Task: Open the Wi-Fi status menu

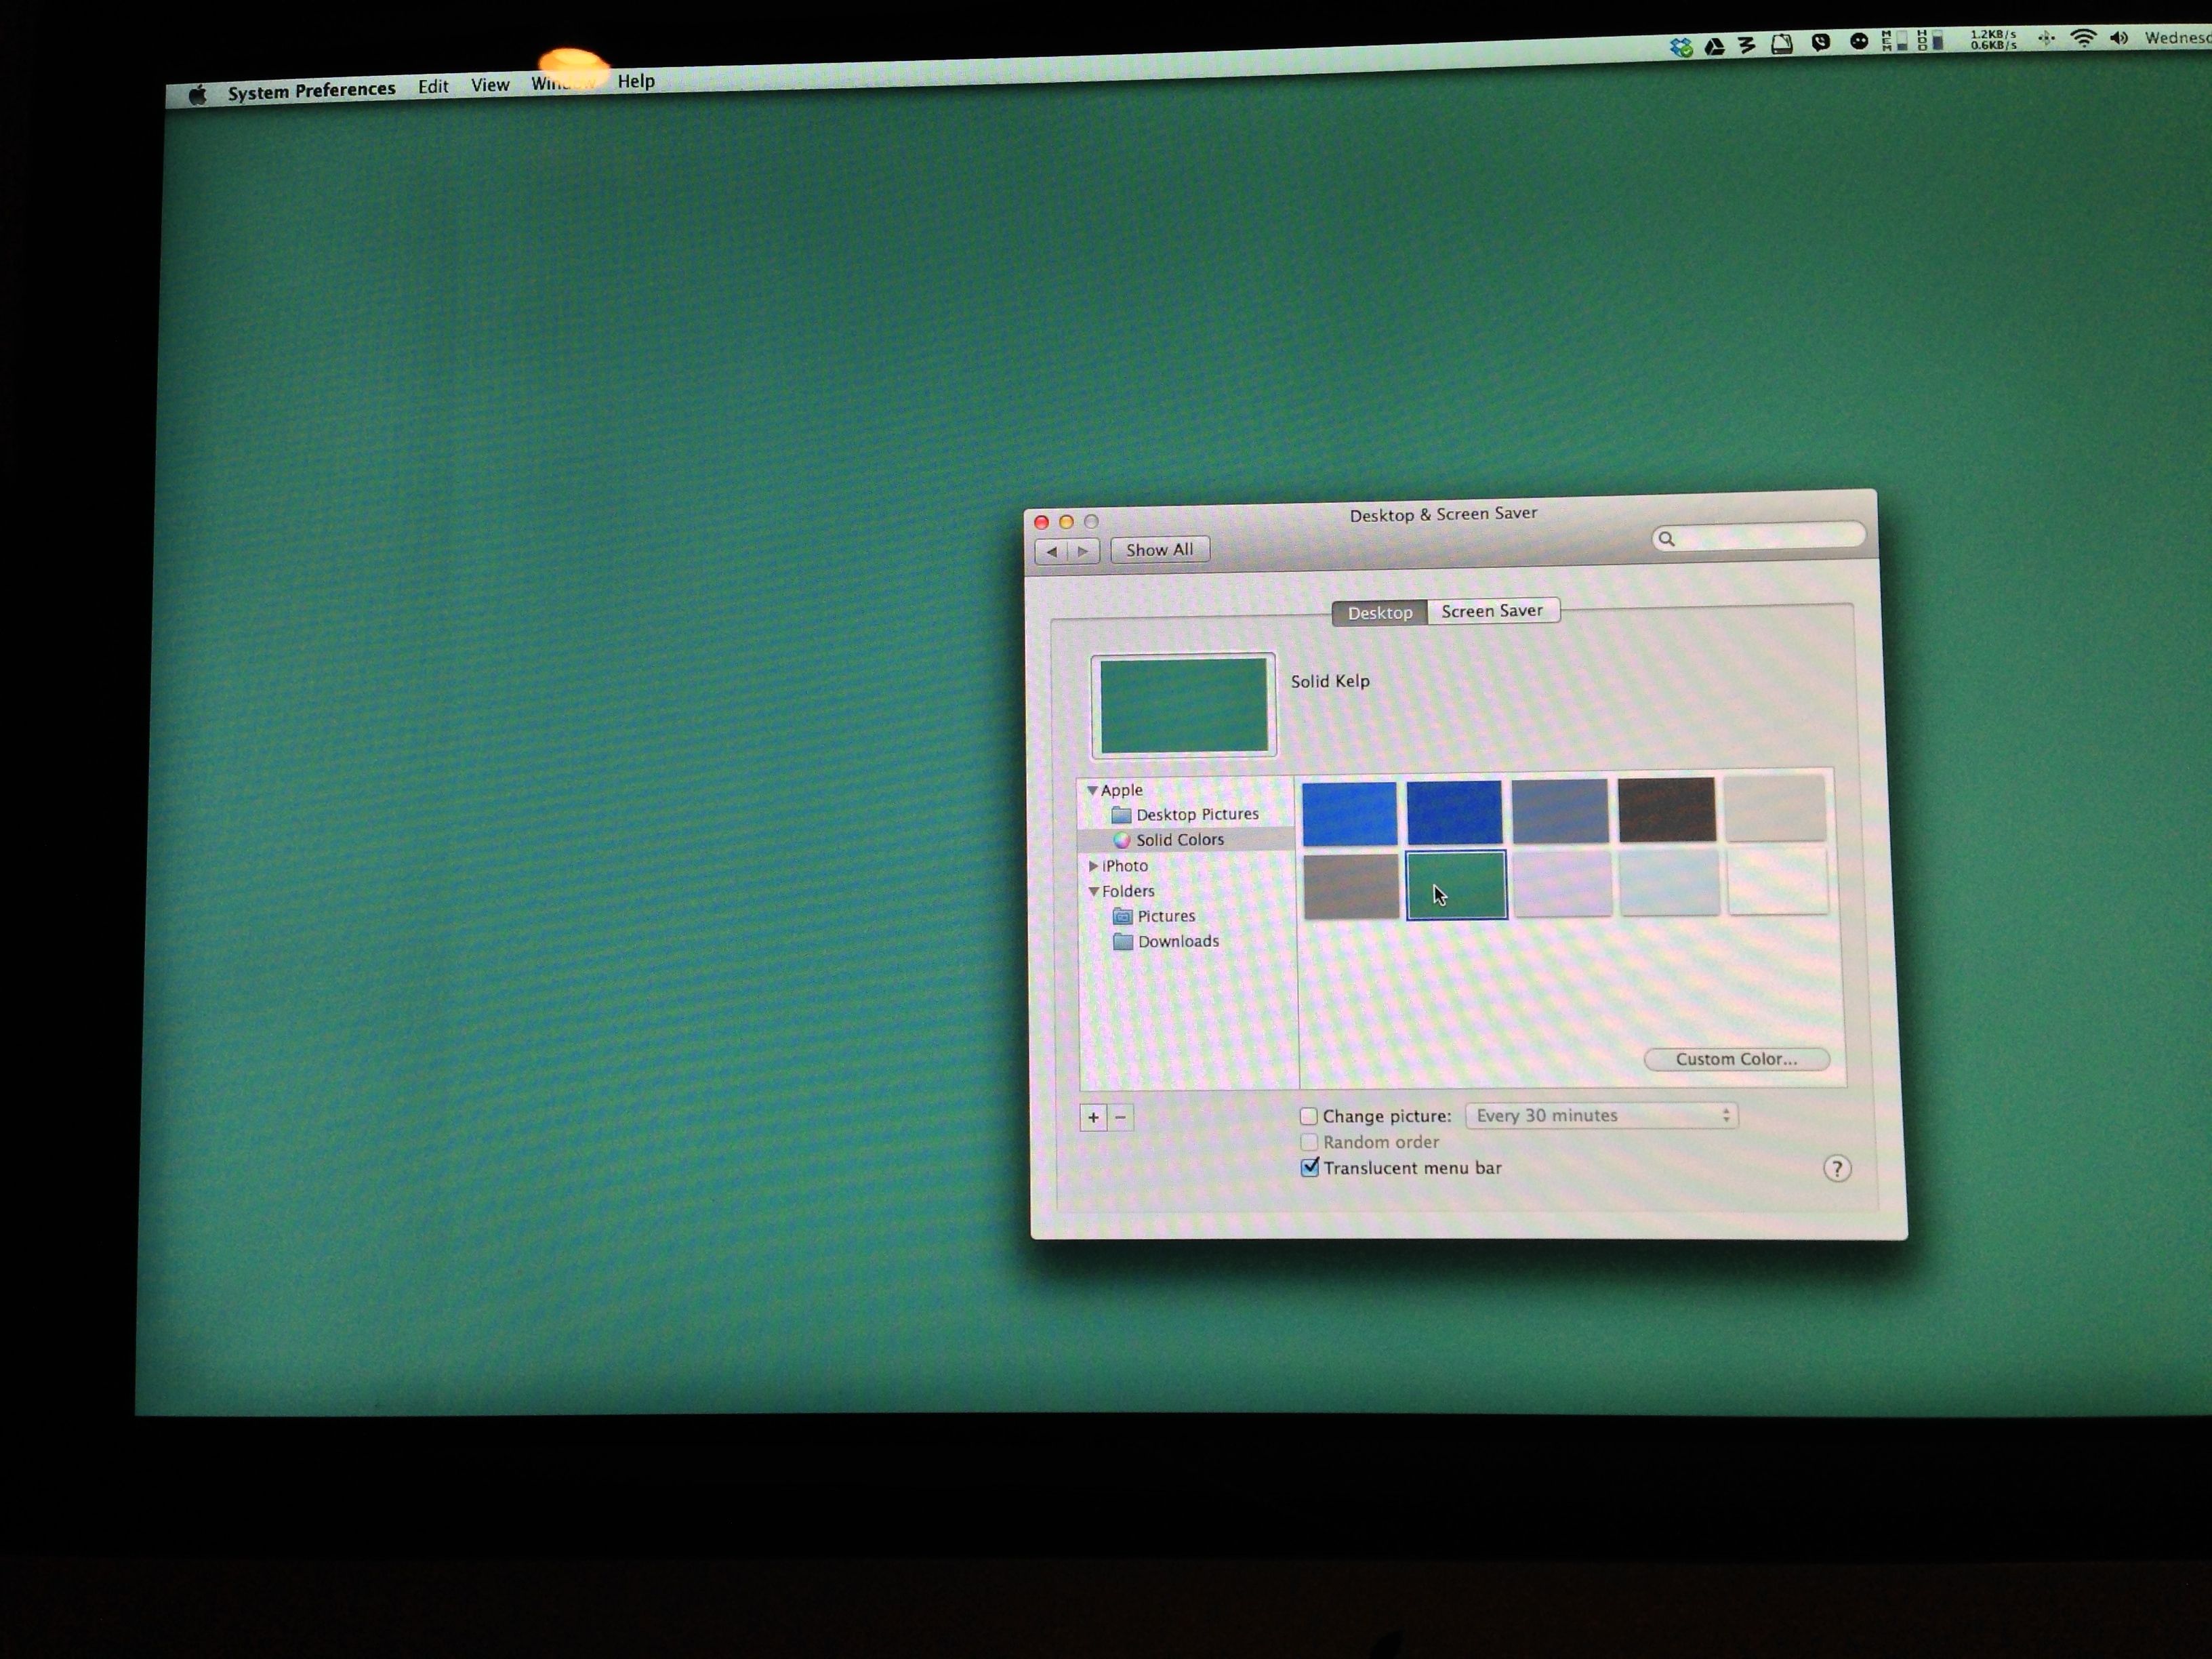Action: pos(2083,38)
